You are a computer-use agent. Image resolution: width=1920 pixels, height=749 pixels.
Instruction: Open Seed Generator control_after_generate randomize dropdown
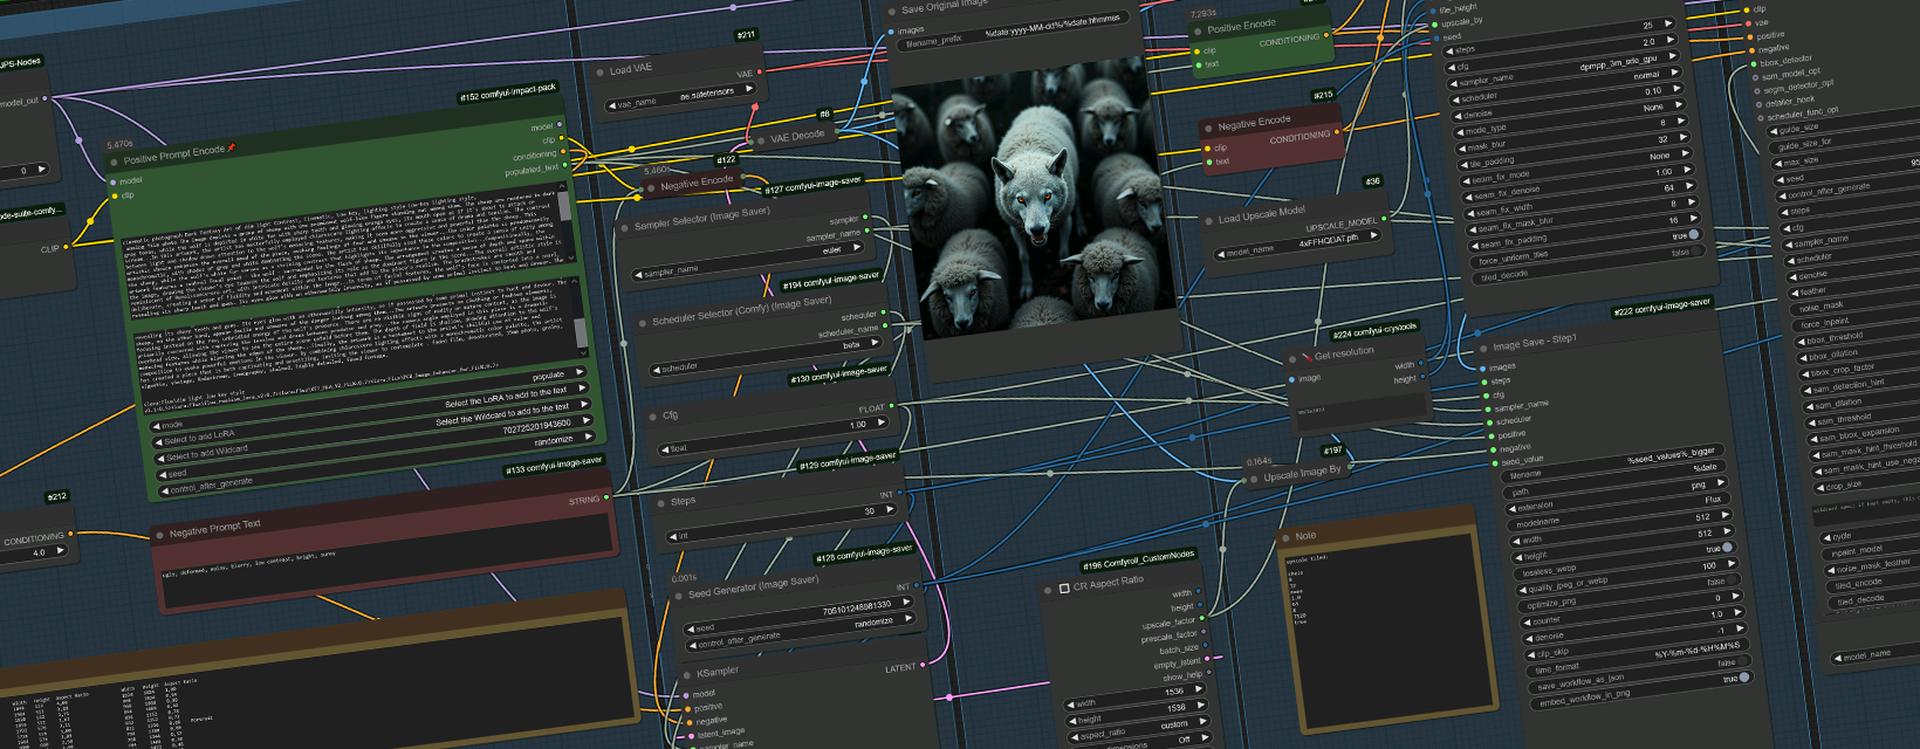coord(800,631)
